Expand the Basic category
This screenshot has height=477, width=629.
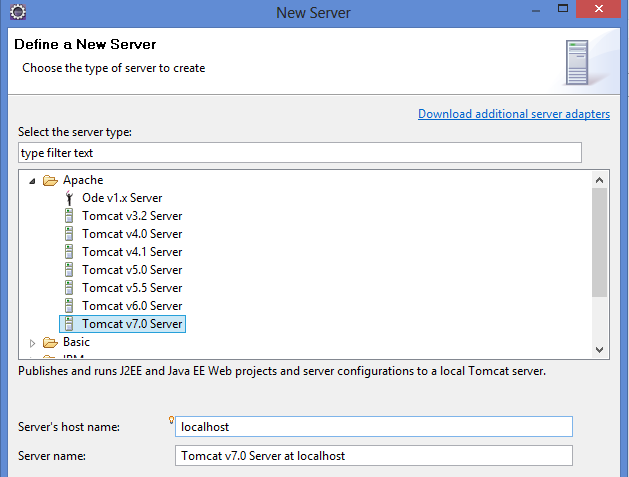click(x=32, y=343)
